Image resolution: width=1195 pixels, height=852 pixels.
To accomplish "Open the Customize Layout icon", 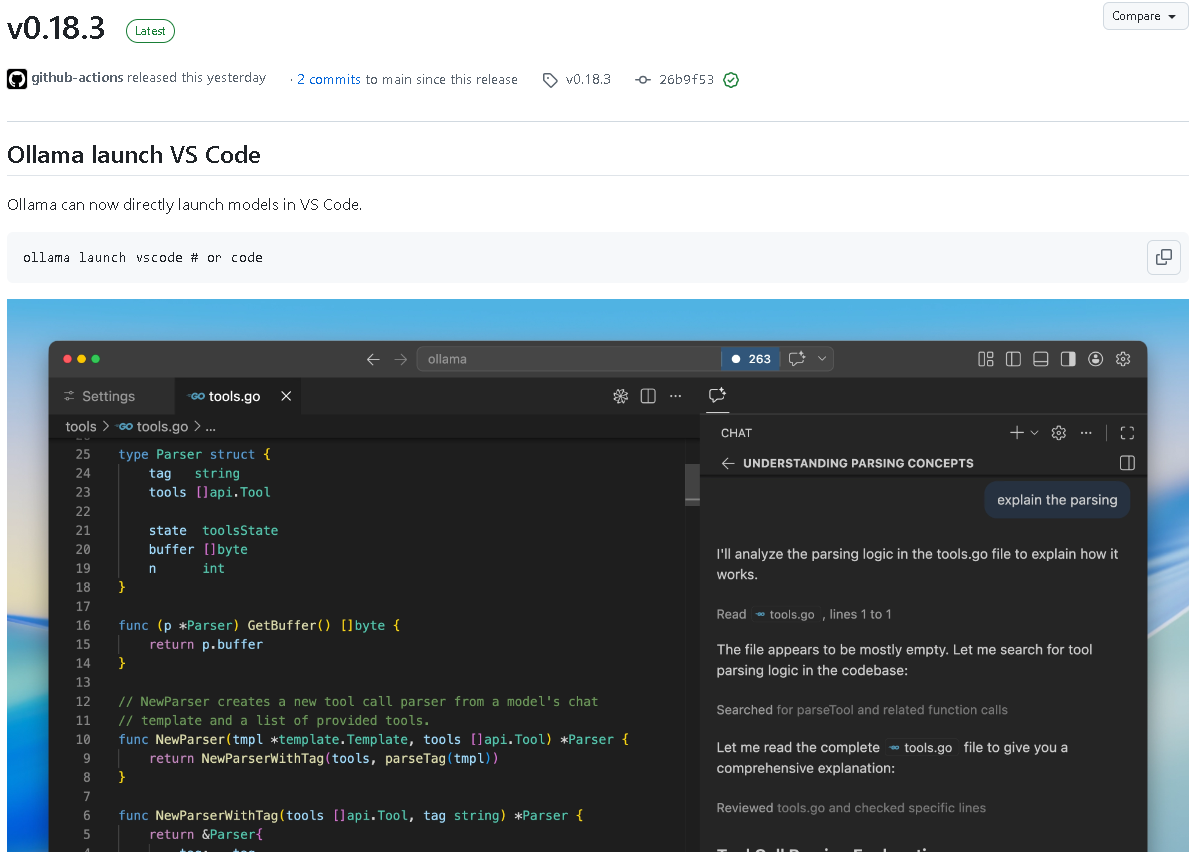I will coord(985,359).
